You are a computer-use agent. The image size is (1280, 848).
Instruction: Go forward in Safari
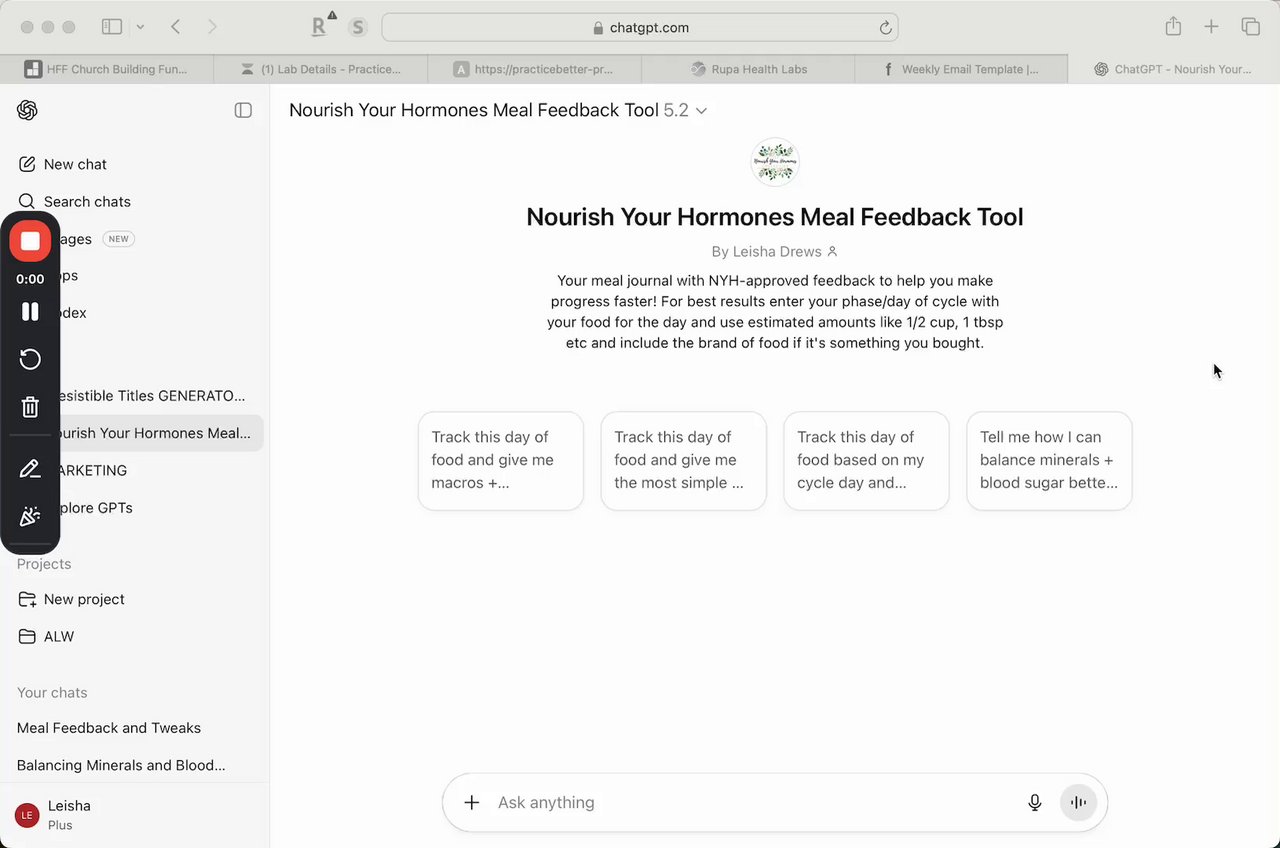pyautogui.click(x=212, y=27)
